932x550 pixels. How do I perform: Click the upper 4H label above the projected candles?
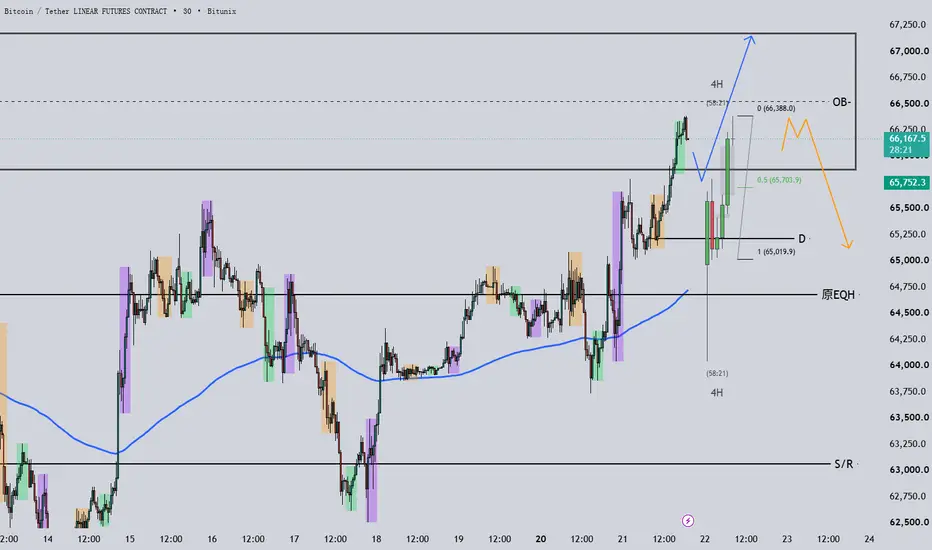[x=717, y=84]
